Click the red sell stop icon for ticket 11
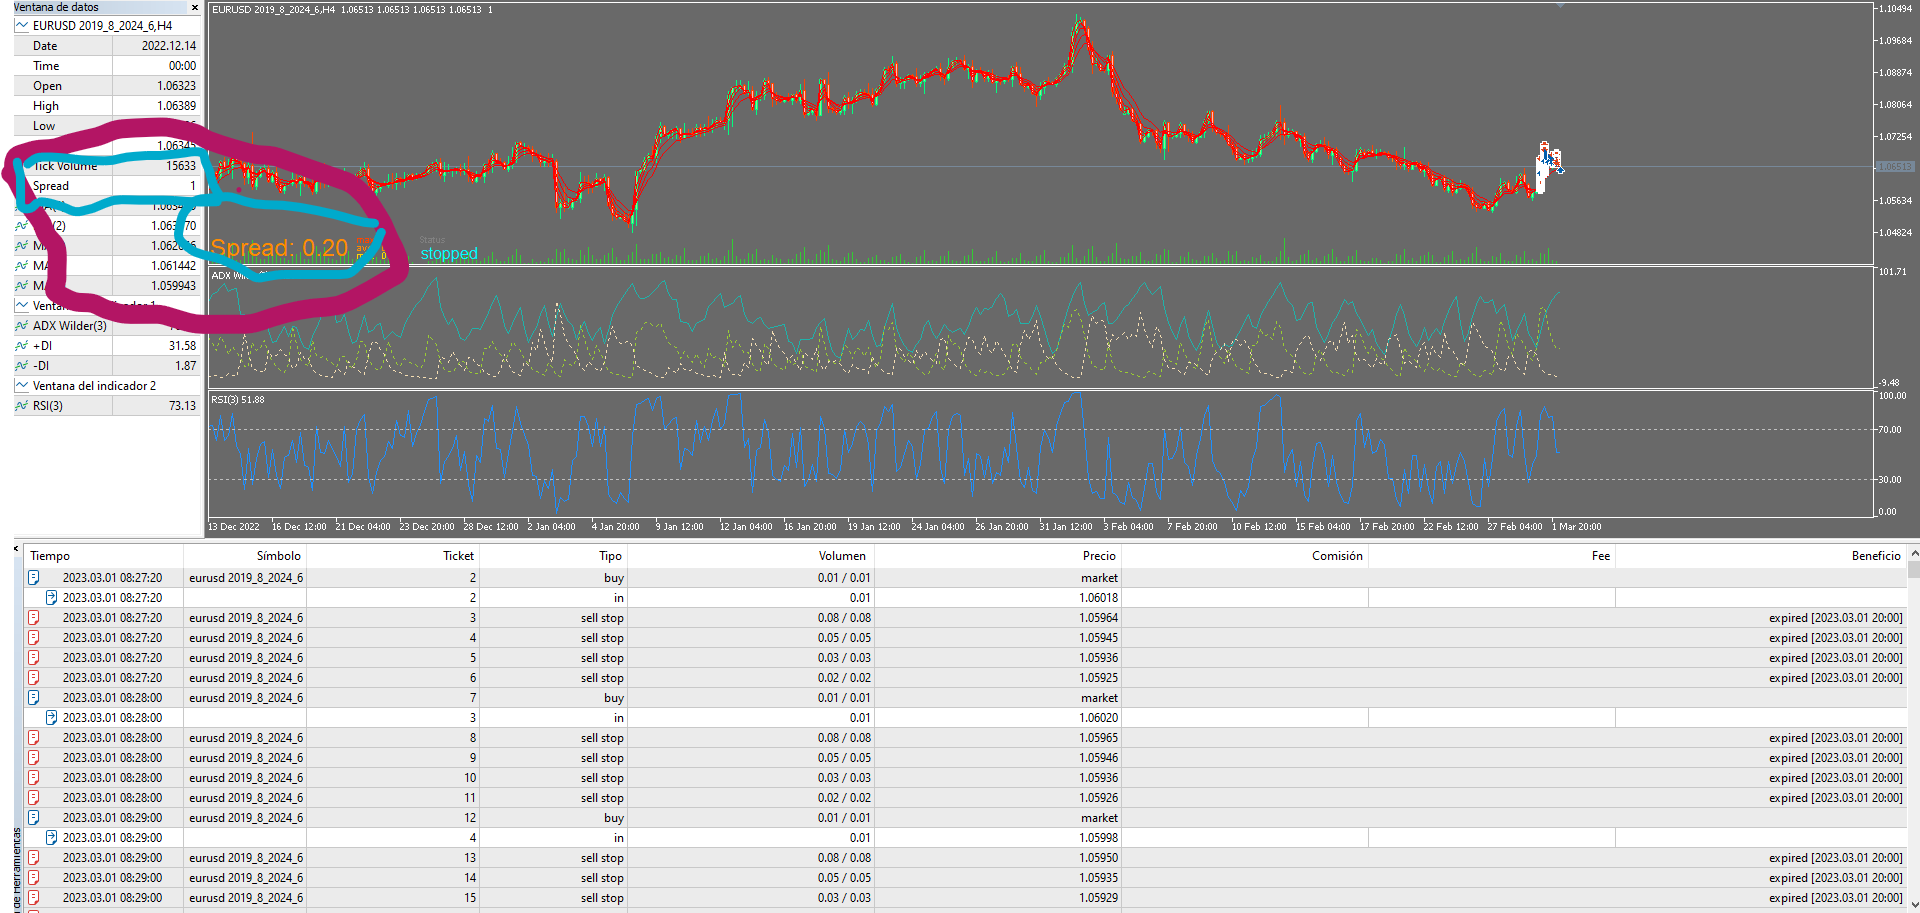Image resolution: width=1920 pixels, height=913 pixels. [x=33, y=798]
